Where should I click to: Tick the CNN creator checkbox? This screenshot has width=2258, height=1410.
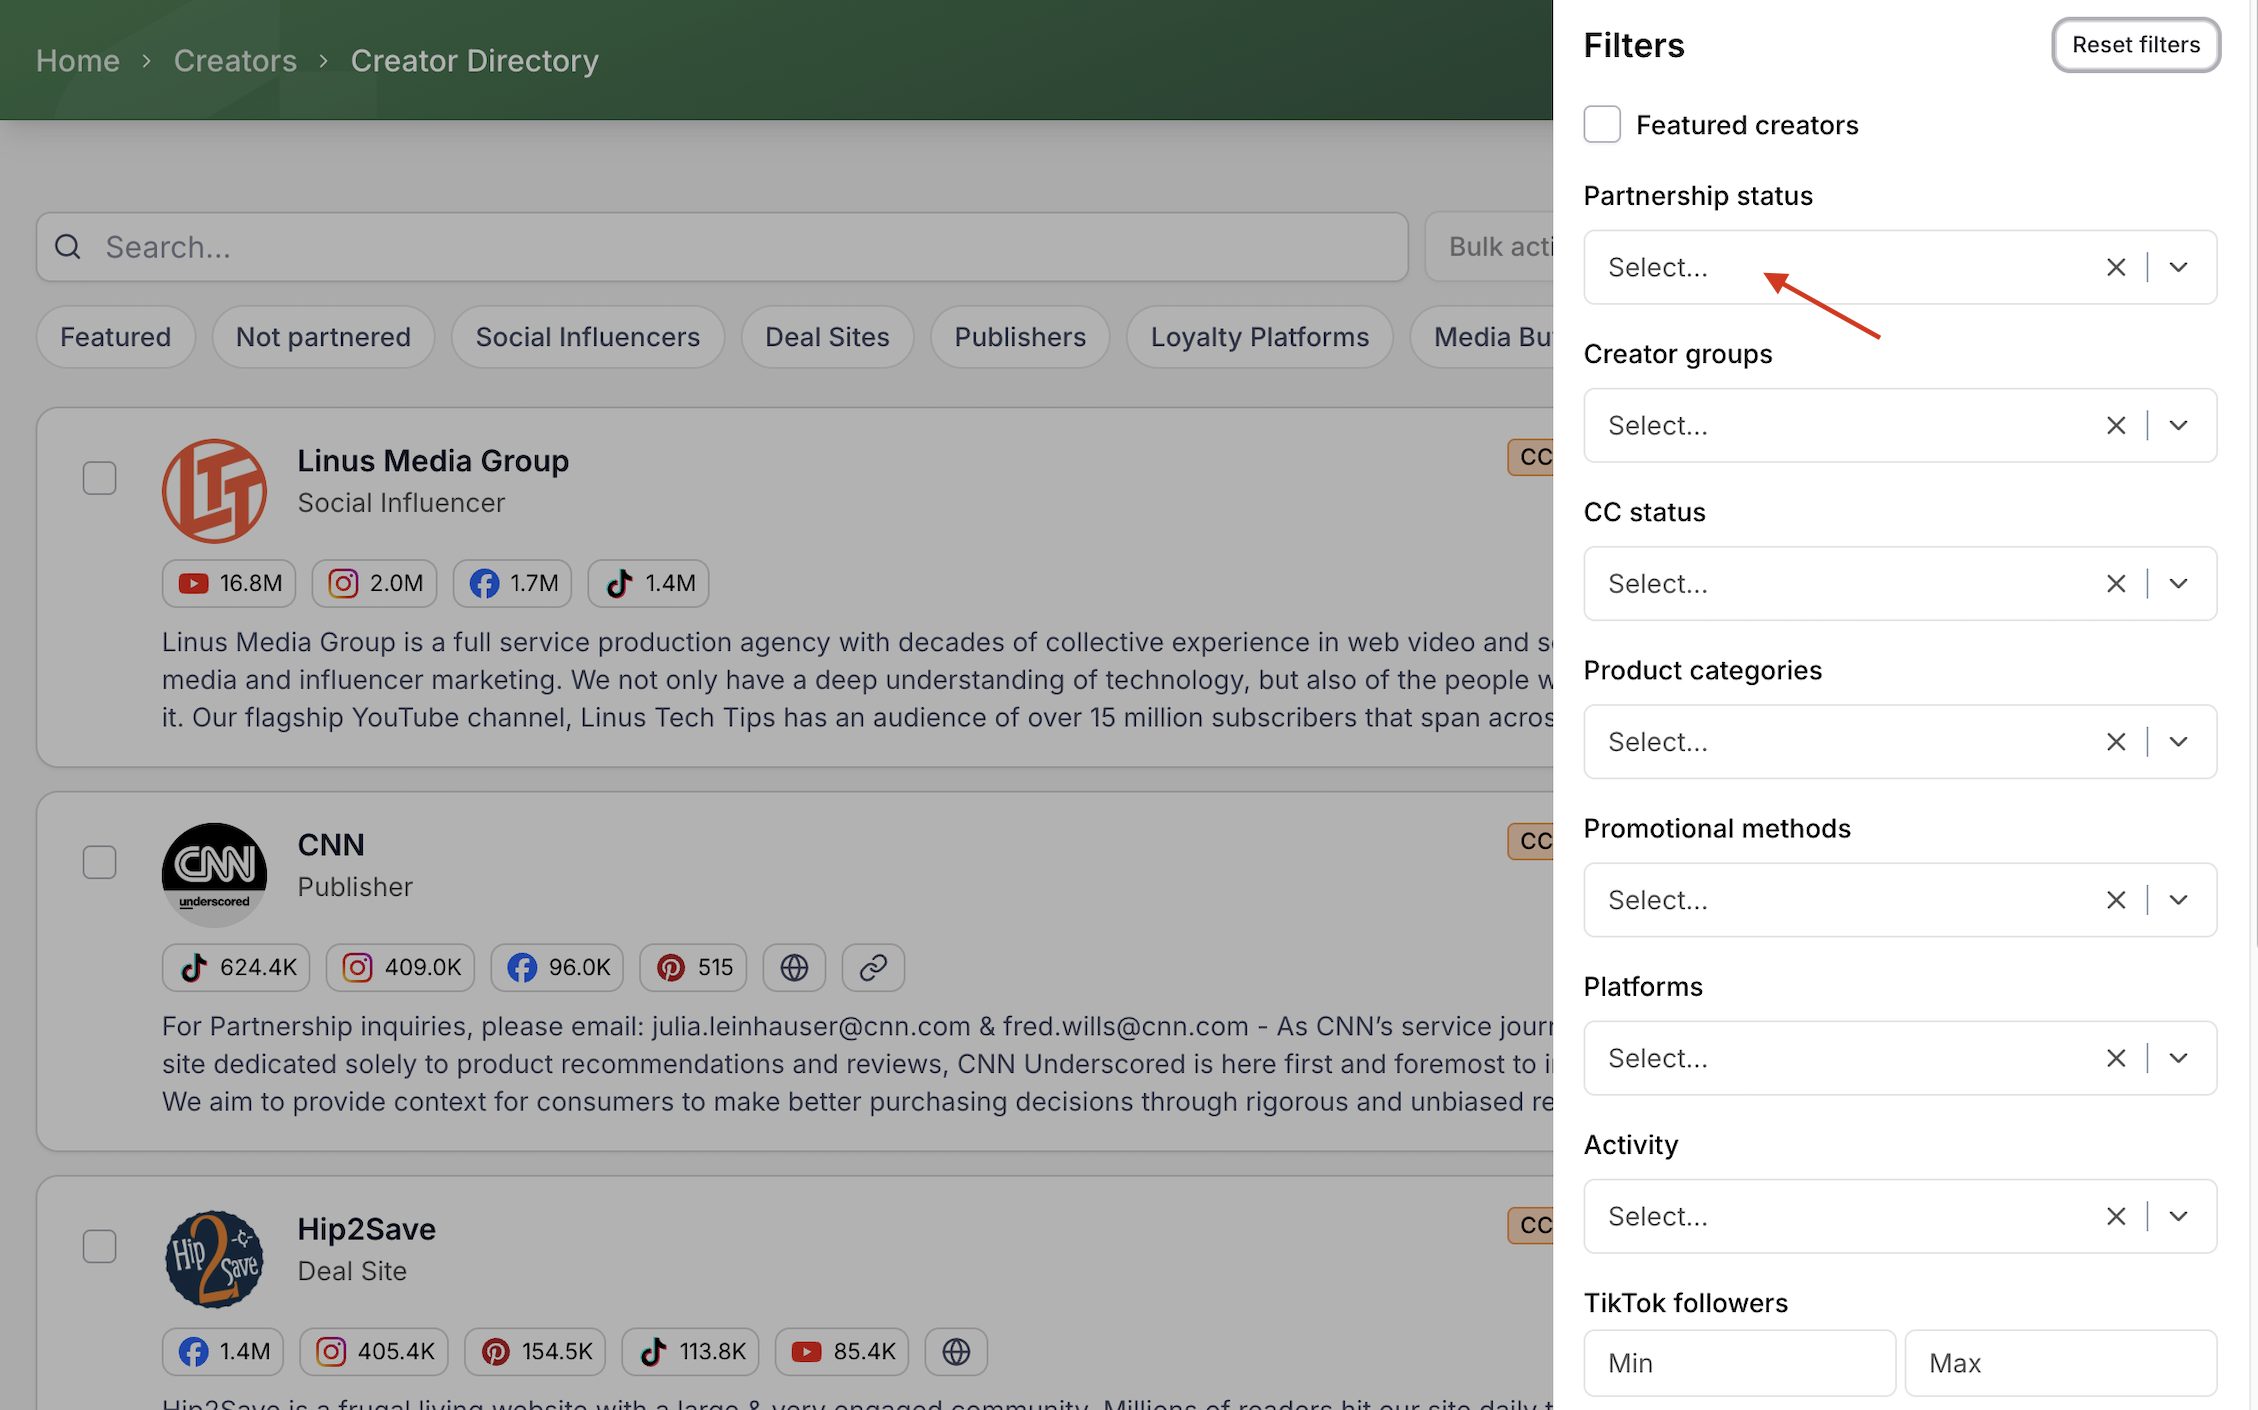click(99, 862)
